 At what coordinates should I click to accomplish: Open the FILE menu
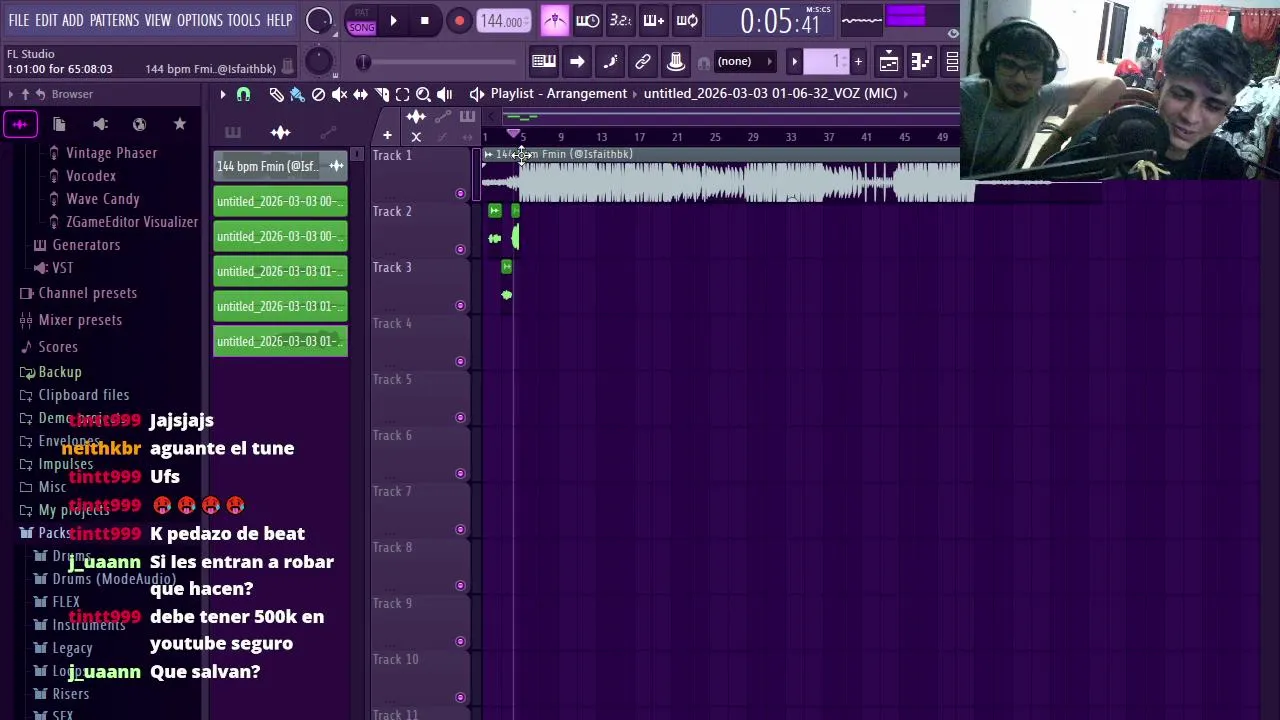[x=18, y=20]
